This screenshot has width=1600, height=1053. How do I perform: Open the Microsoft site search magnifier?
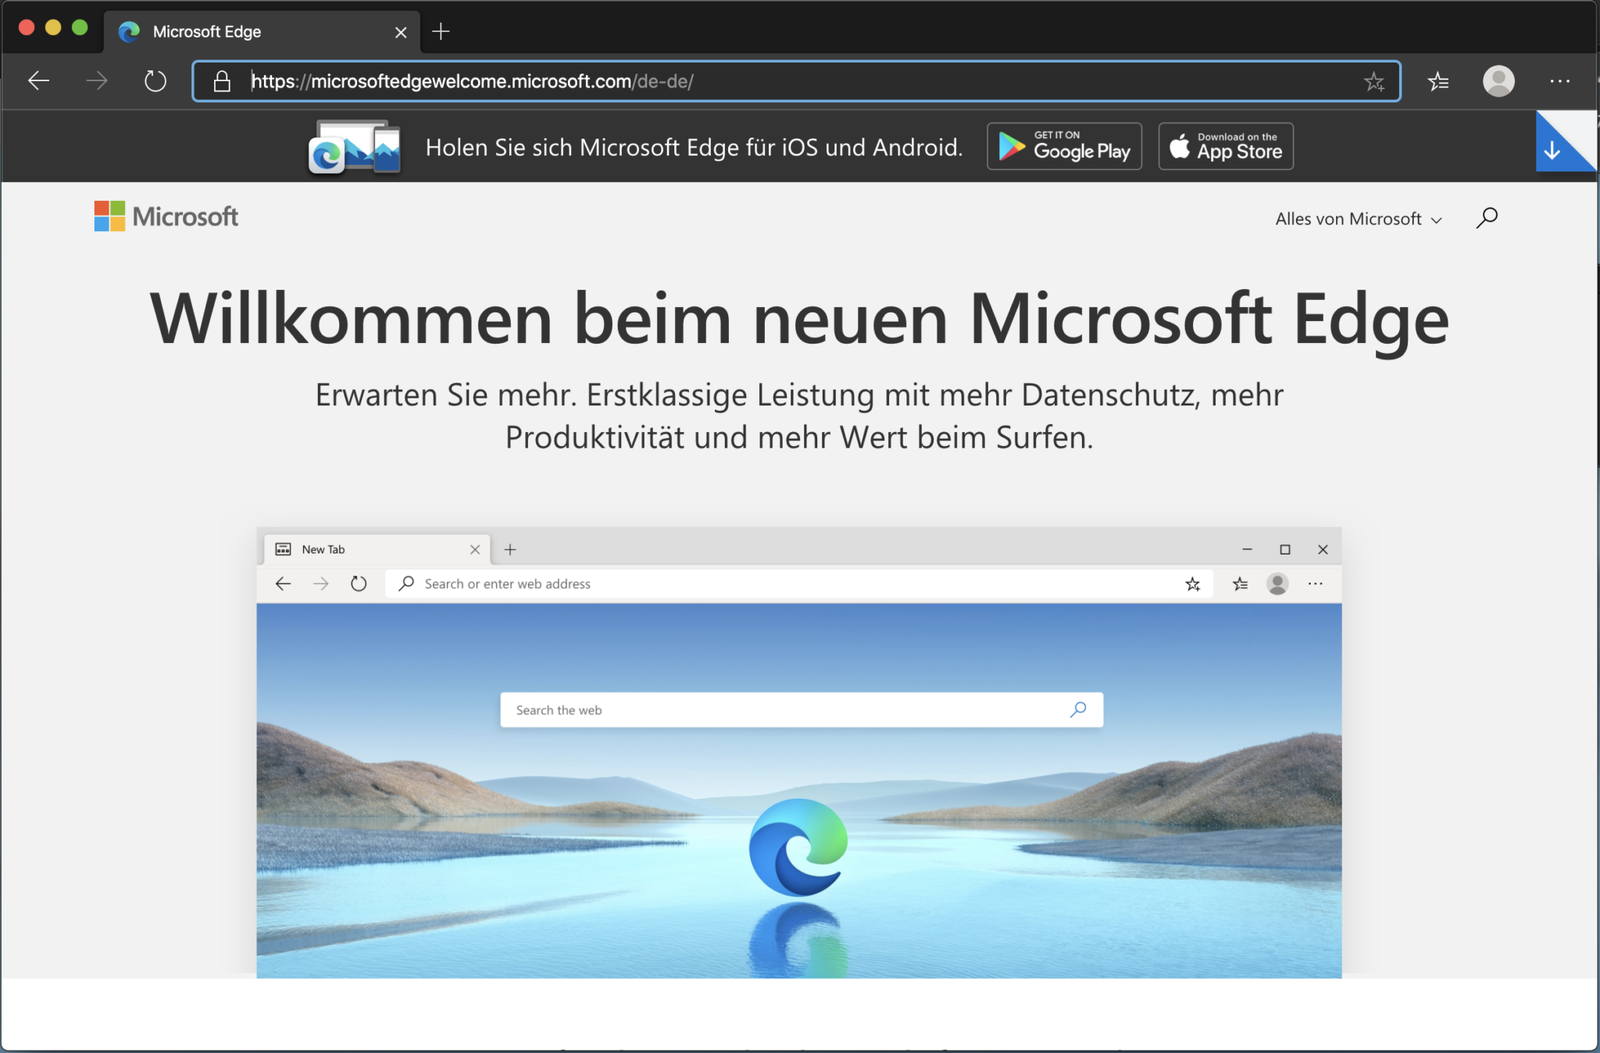(x=1487, y=218)
